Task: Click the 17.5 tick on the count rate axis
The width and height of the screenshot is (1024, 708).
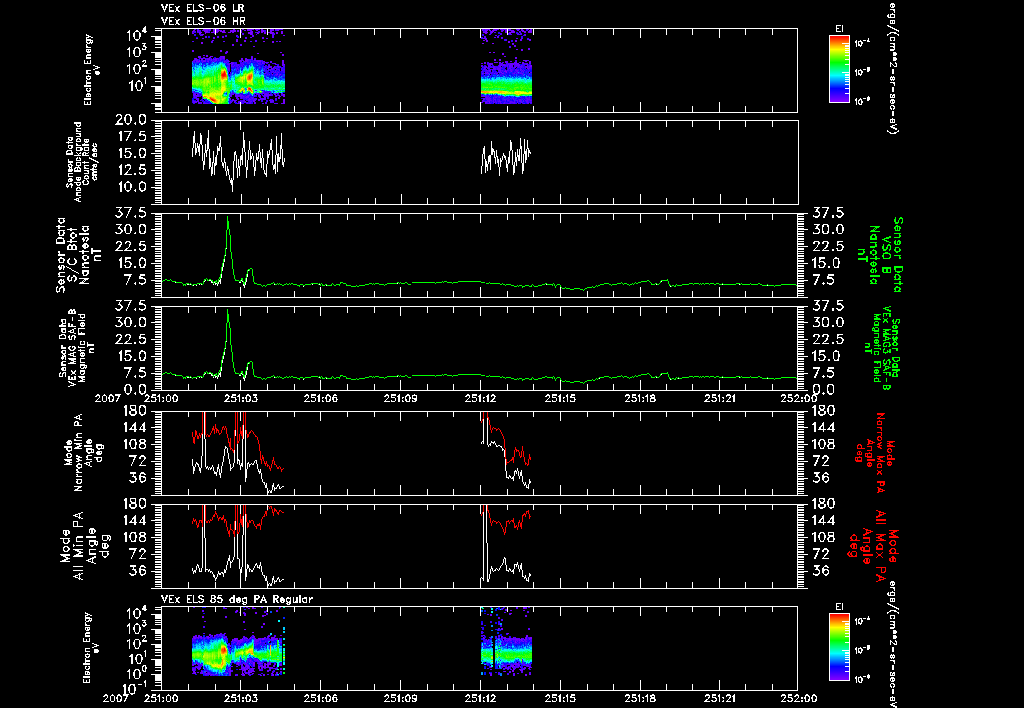Action: click(132, 137)
